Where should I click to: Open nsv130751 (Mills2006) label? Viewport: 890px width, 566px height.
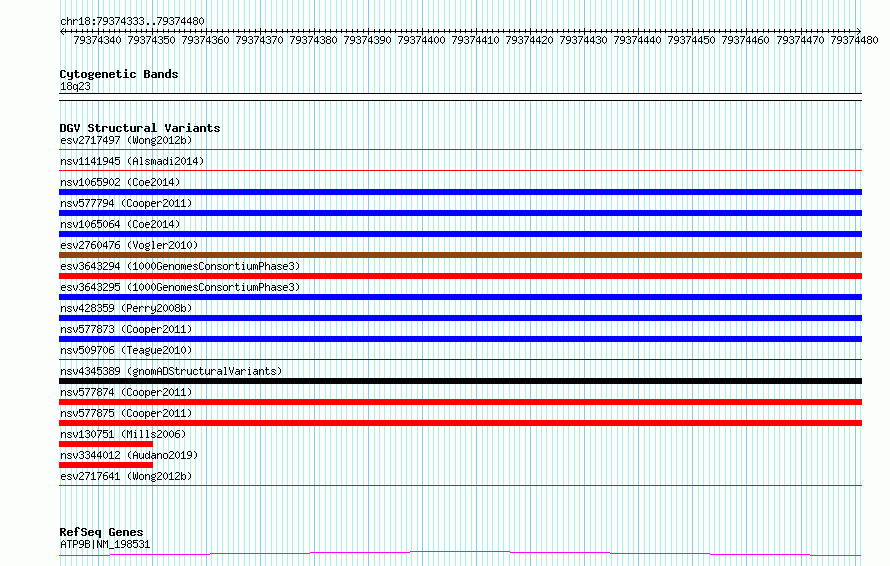[123, 434]
